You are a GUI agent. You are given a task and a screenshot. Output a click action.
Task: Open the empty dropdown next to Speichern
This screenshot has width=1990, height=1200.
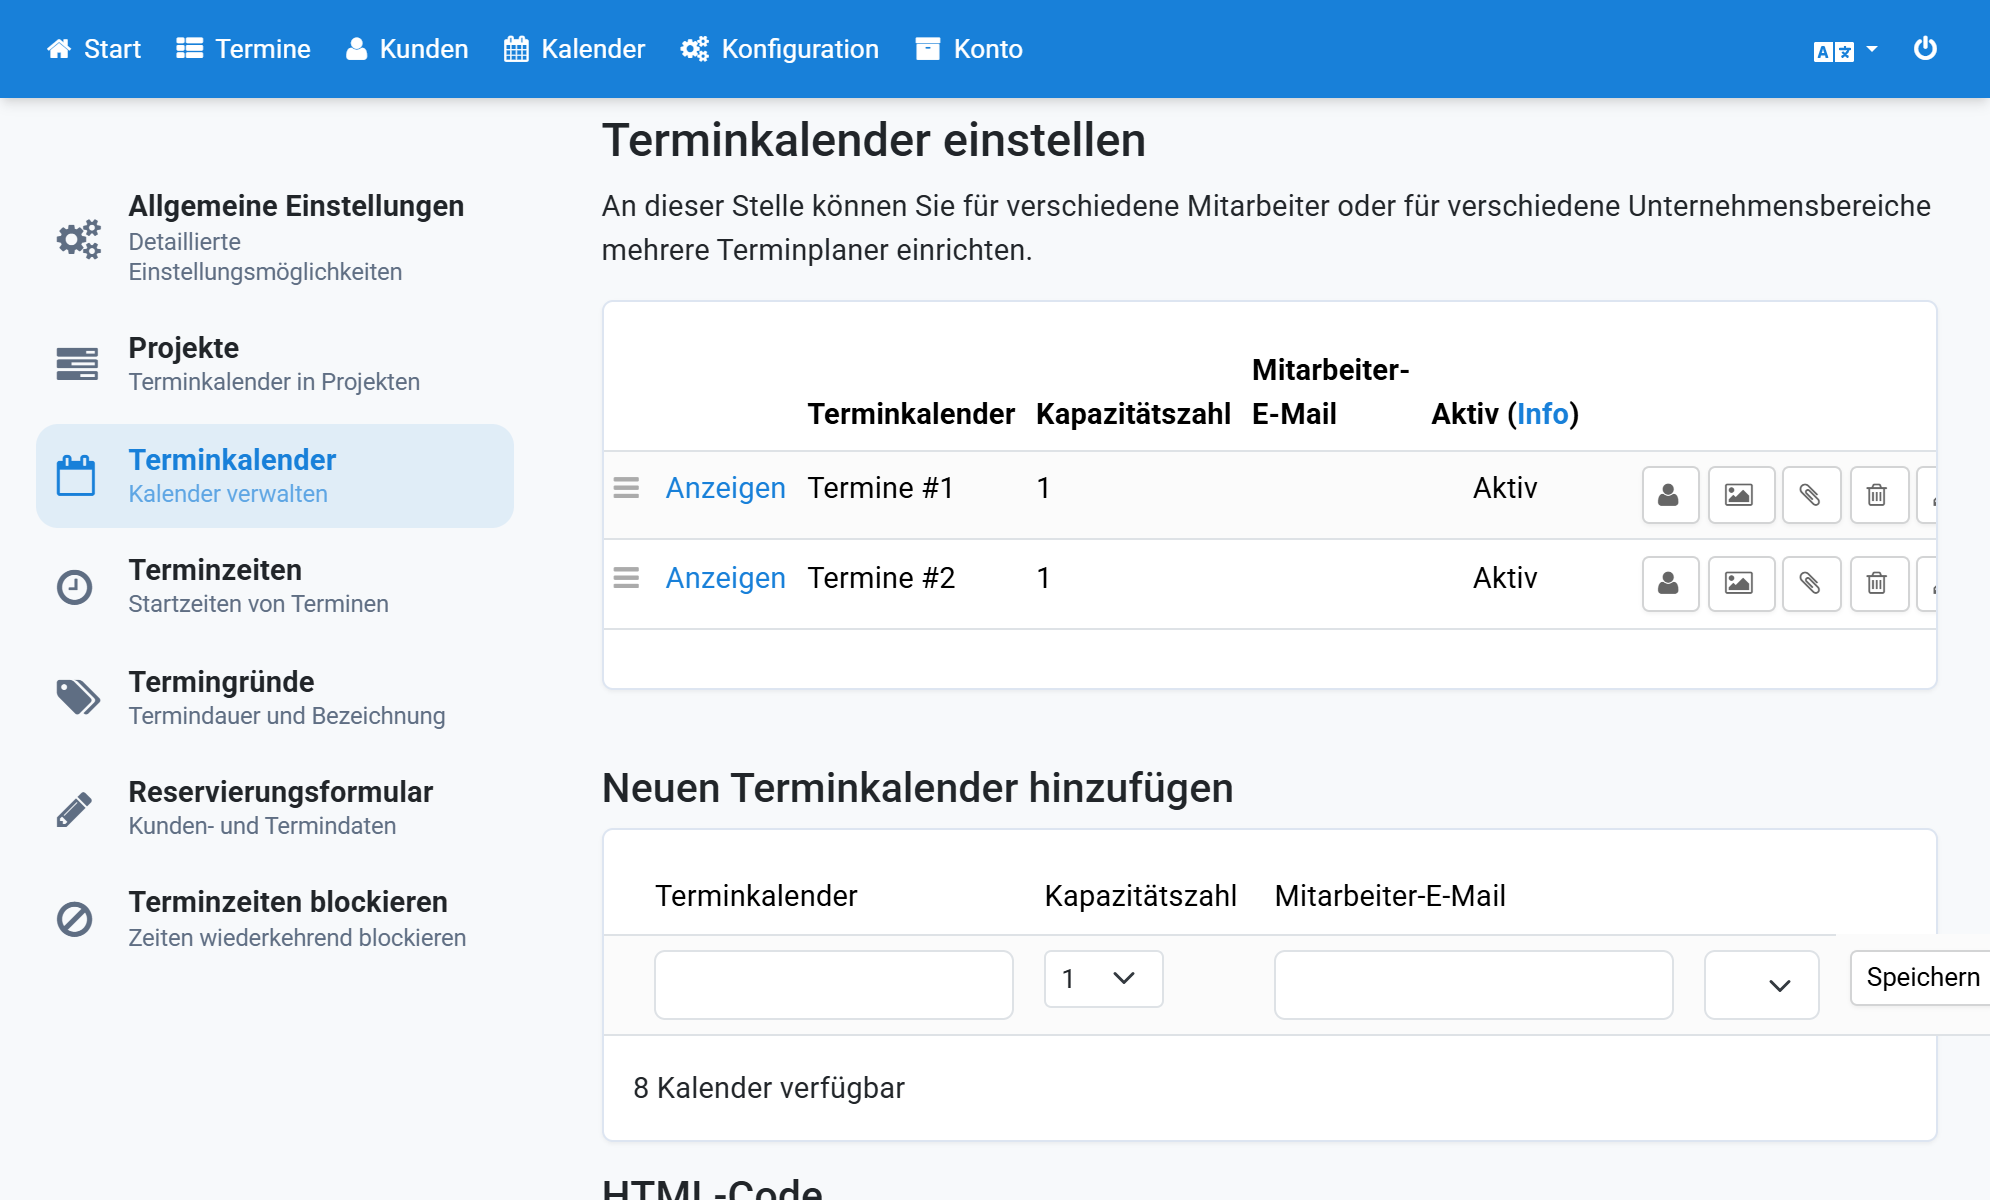tap(1761, 984)
